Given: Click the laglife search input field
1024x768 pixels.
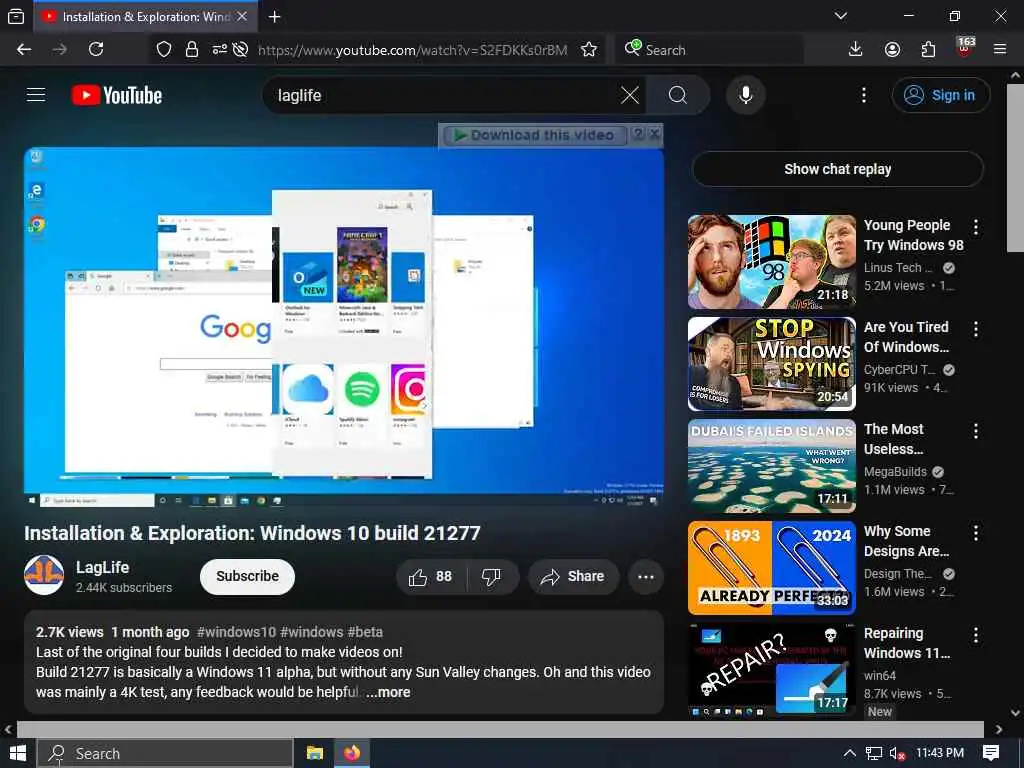Looking at the screenshot, I should 444,95.
